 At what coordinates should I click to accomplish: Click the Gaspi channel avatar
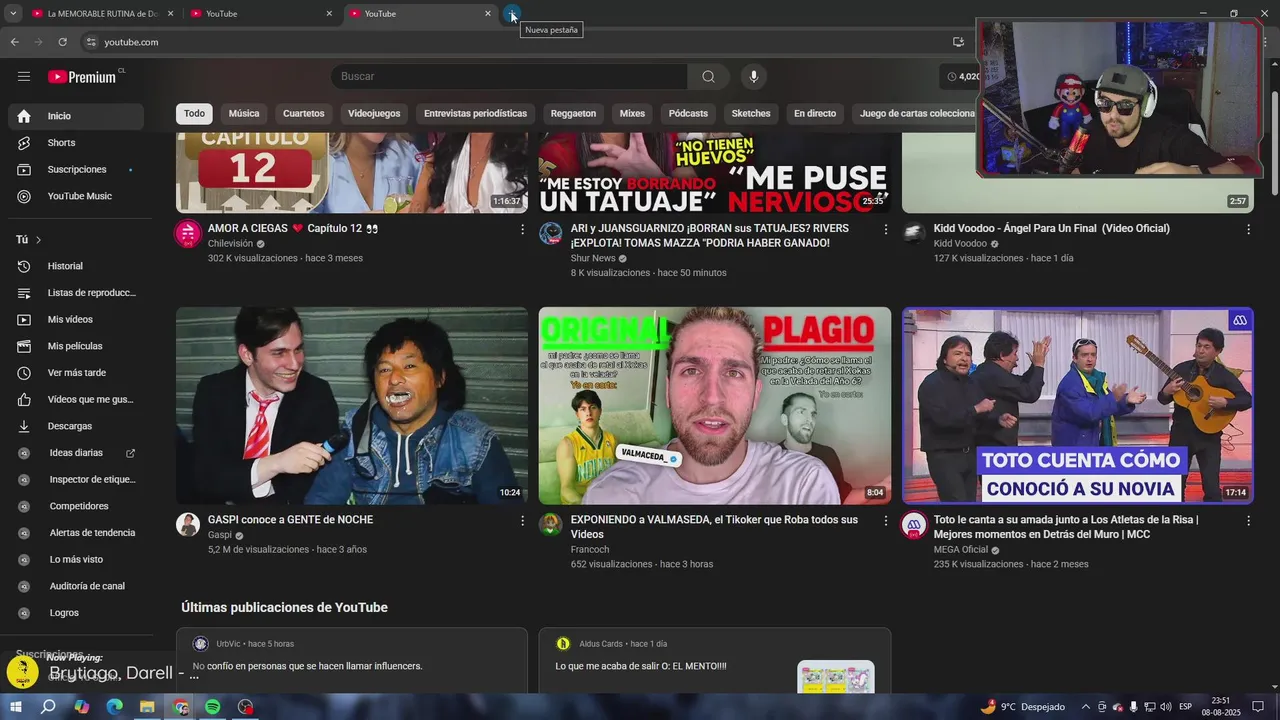point(188,525)
